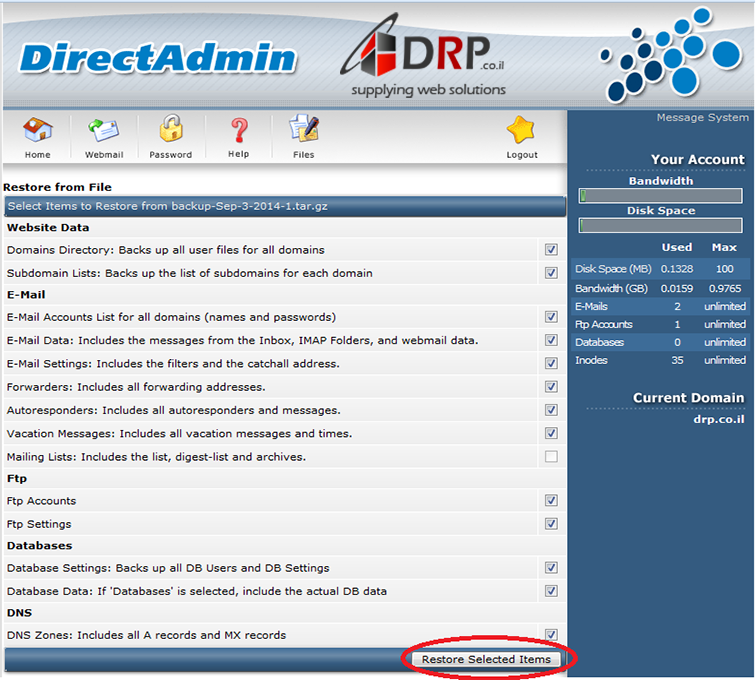Open the Files manager icon

click(303, 131)
